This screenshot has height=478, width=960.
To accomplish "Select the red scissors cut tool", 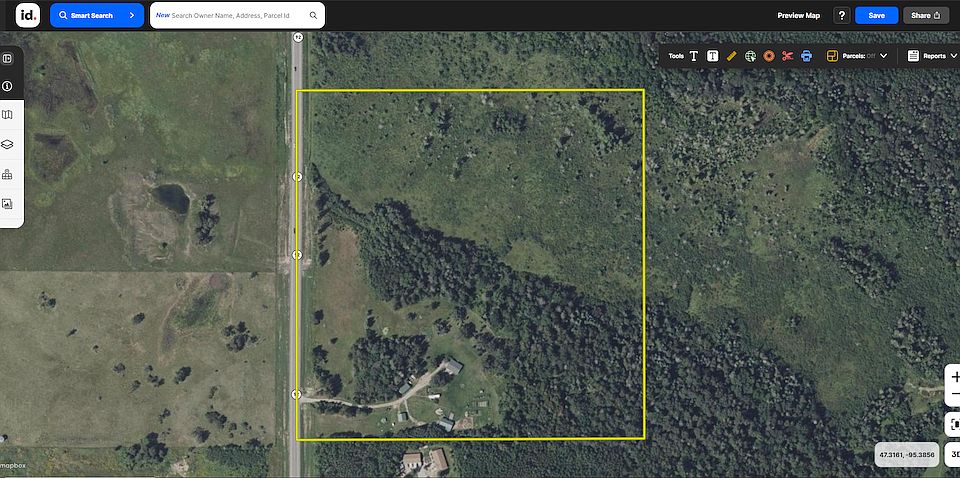I will pyautogui.click(x=787, y=56).
